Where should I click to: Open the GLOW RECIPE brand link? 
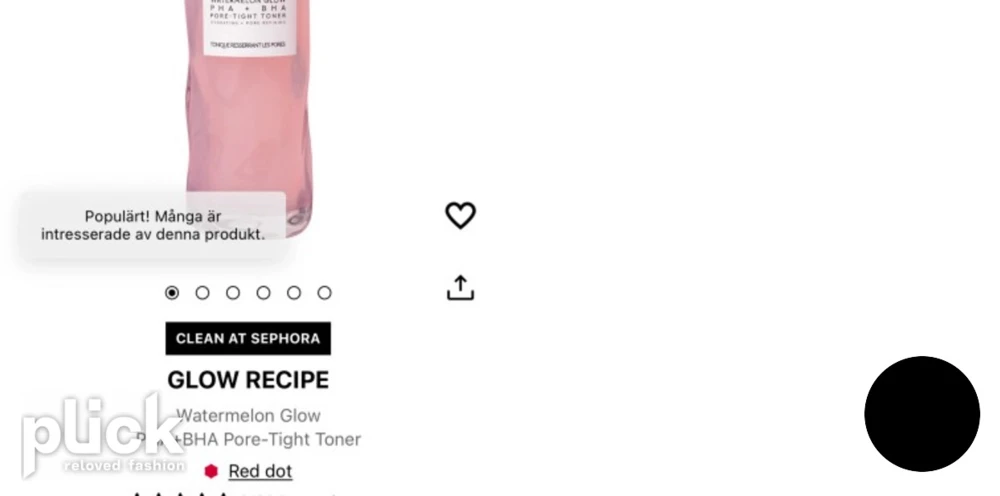click(248, 380)
